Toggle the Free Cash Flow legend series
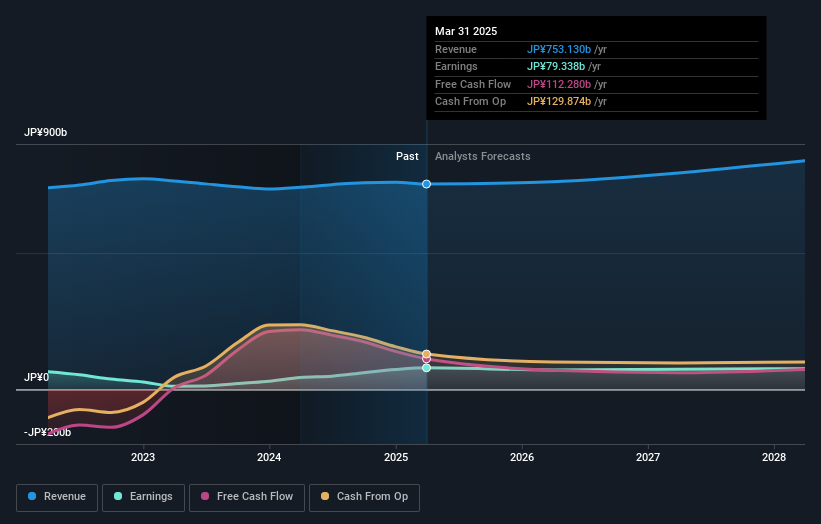The image size is (821, 524). (247, 497)
